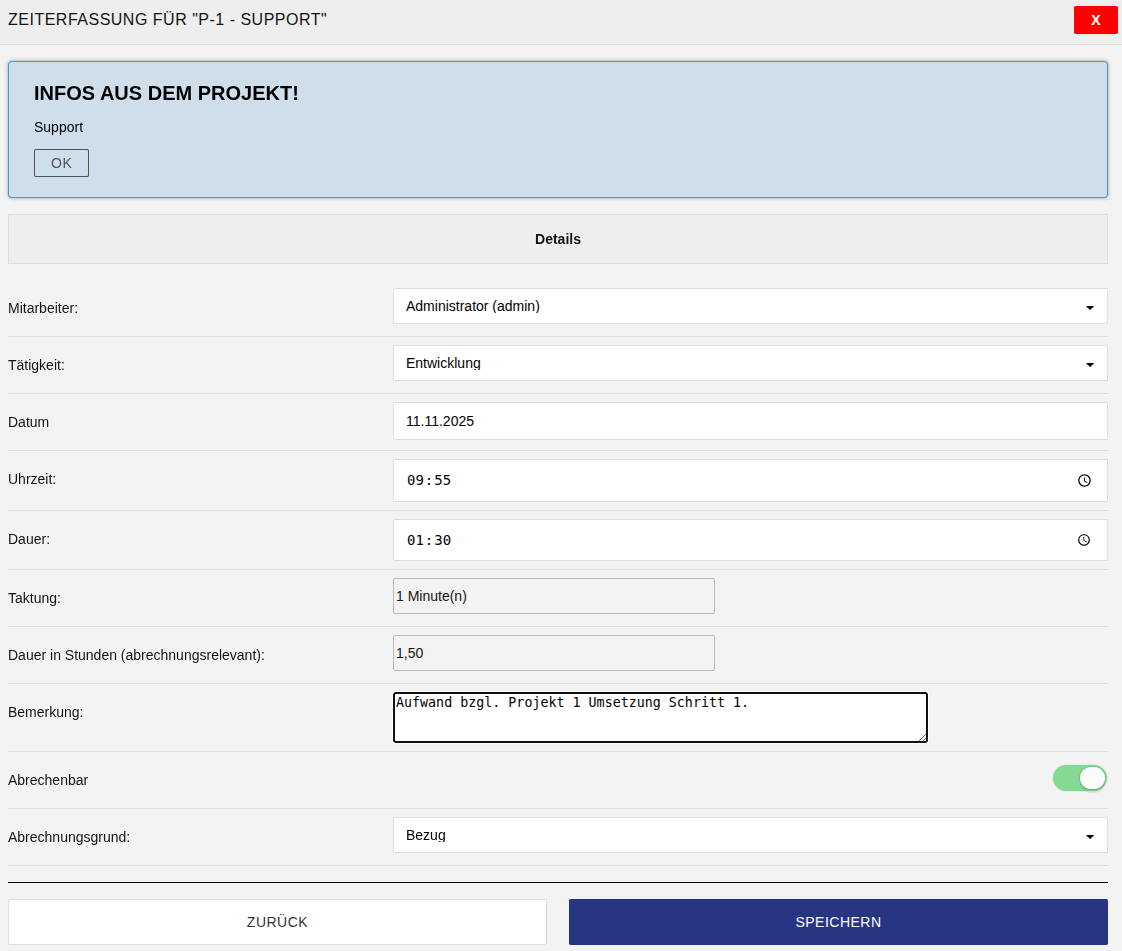Open the clock picker in Uhrzeit field

pyautogui.click(x=1084, y=481)
